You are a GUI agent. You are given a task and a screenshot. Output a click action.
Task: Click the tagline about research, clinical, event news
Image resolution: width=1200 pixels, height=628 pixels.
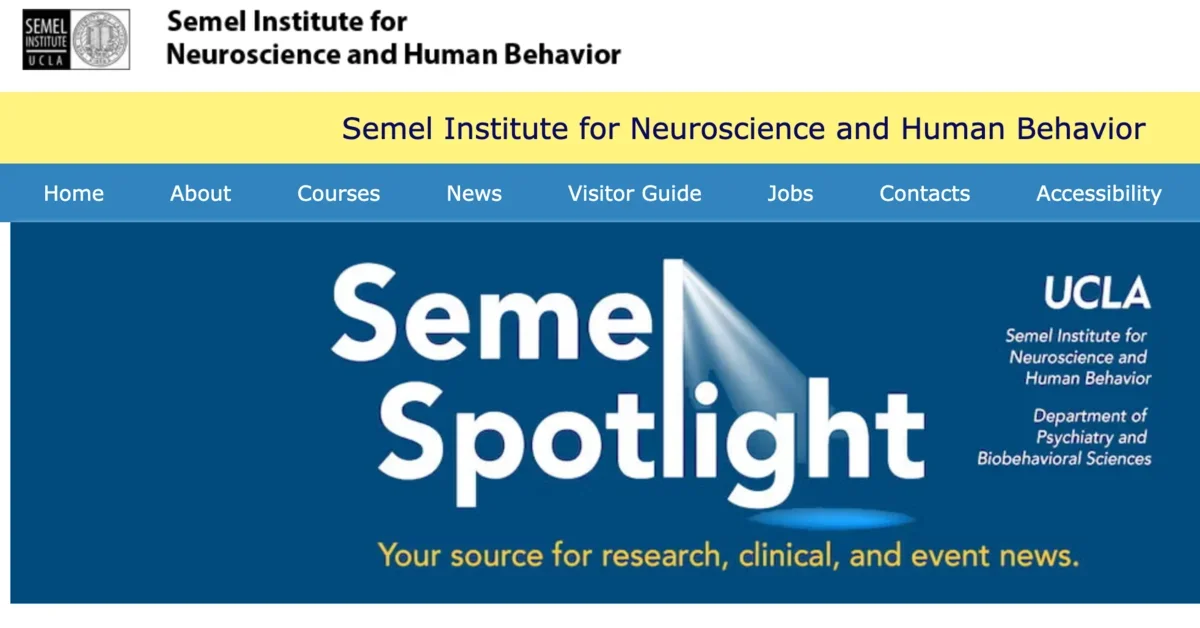click(x=728, y=555)
